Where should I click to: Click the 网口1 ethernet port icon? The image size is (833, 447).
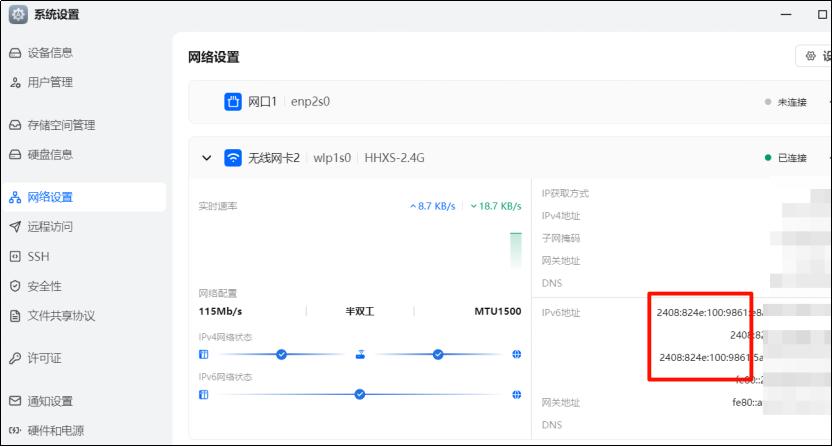point(233,101)
